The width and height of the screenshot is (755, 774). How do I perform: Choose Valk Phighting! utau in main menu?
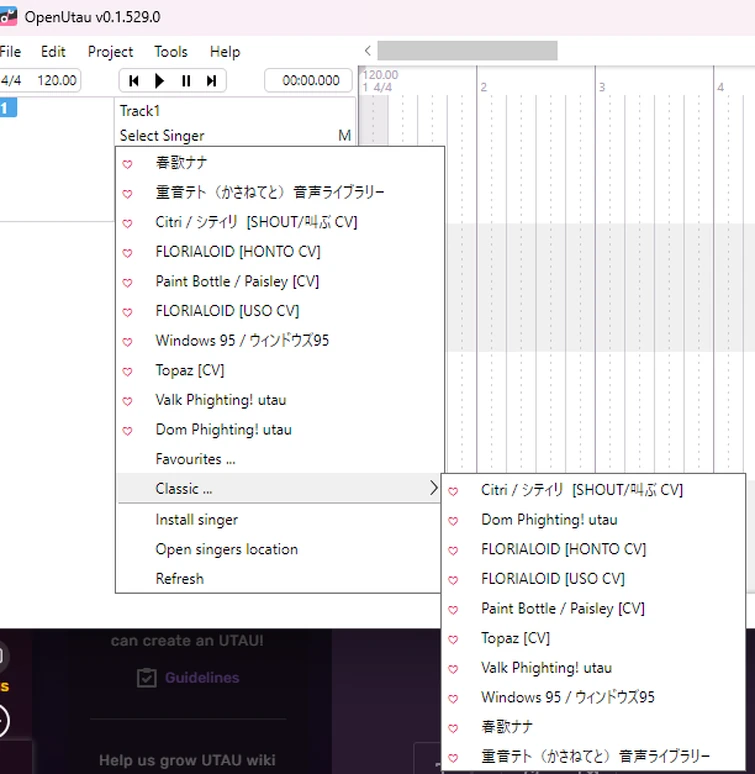[221, 399]
